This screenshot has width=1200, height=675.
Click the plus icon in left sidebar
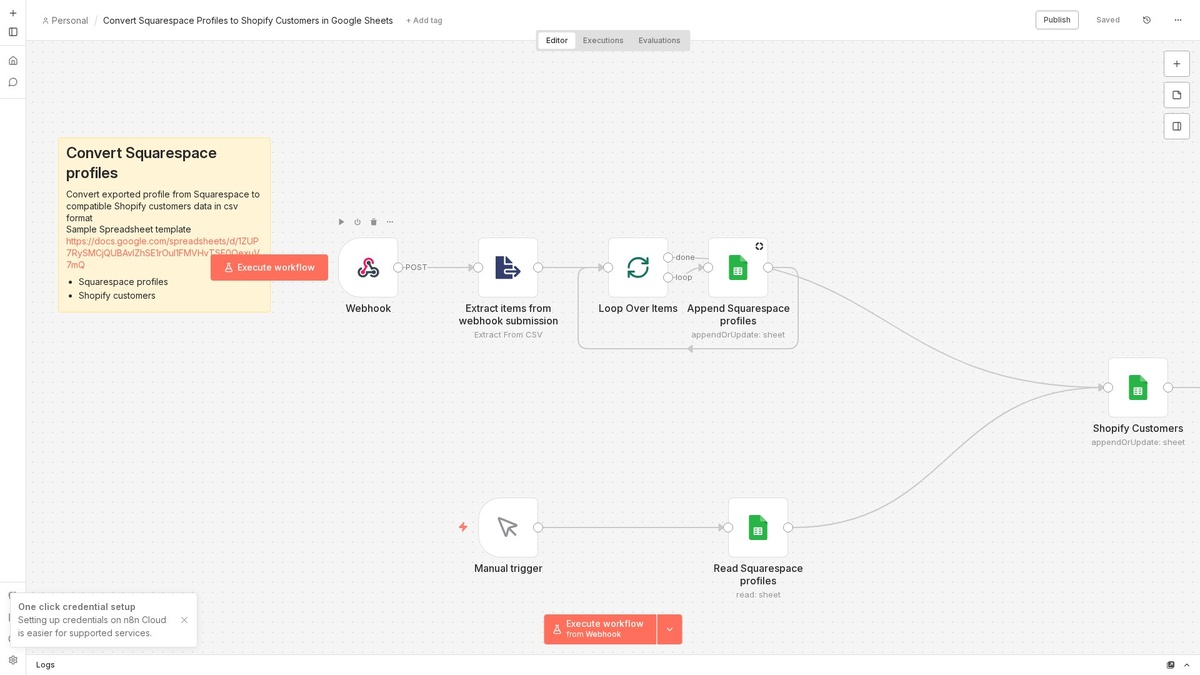(x=13, y=13)
